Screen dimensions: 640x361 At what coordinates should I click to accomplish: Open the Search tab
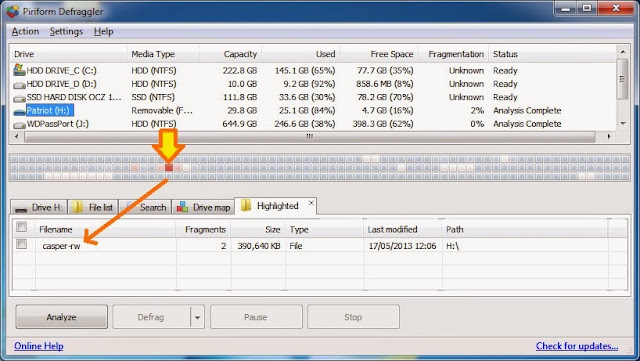click(145, 207)
